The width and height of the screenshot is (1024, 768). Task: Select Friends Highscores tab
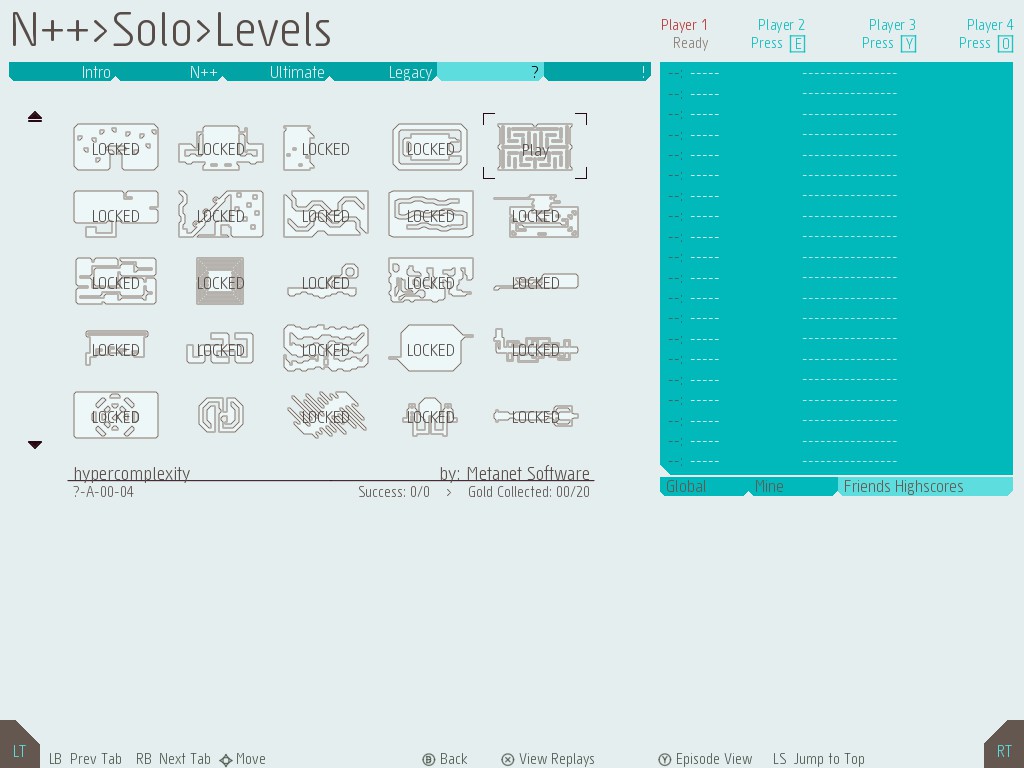pyautogui.click(x=925, y=487)
